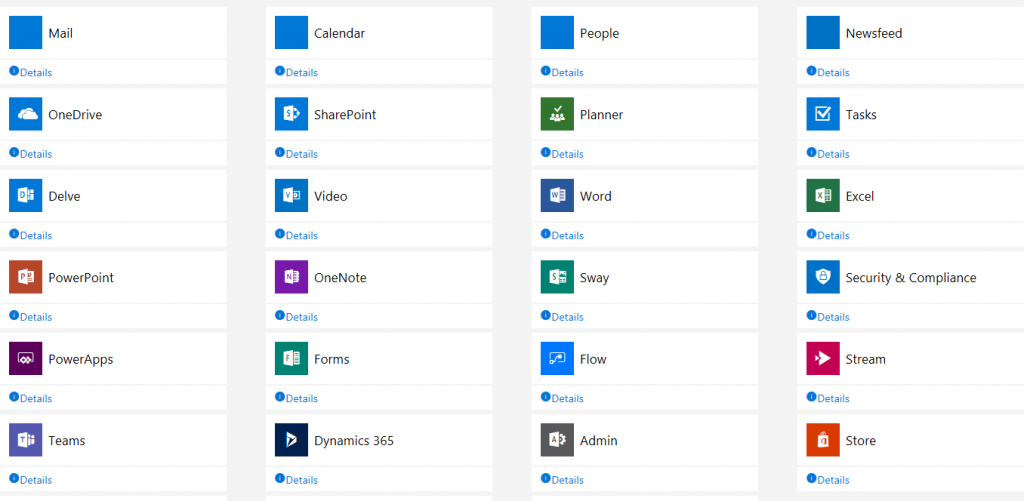View Details for Calendar
Viewport: 1024px width, 501px height.
pyautogui.click(x=296, y=72)
